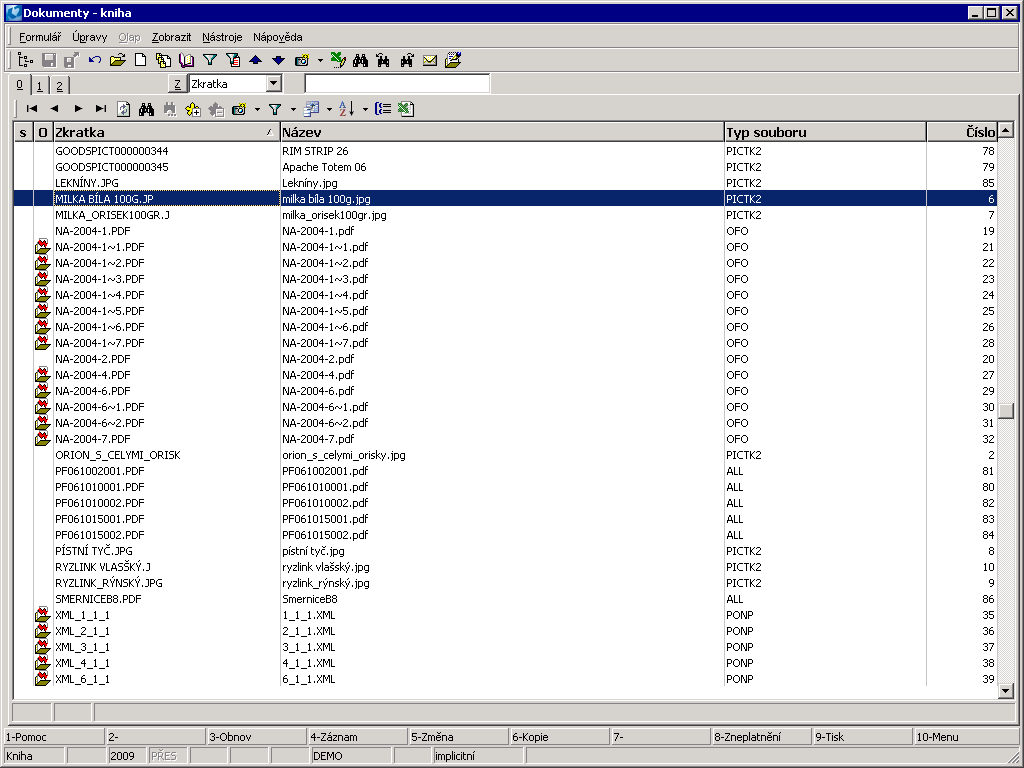Click the search input field next to Zkratka
The width and height of the screenshot is (1024, 768).
click(397, 84)
